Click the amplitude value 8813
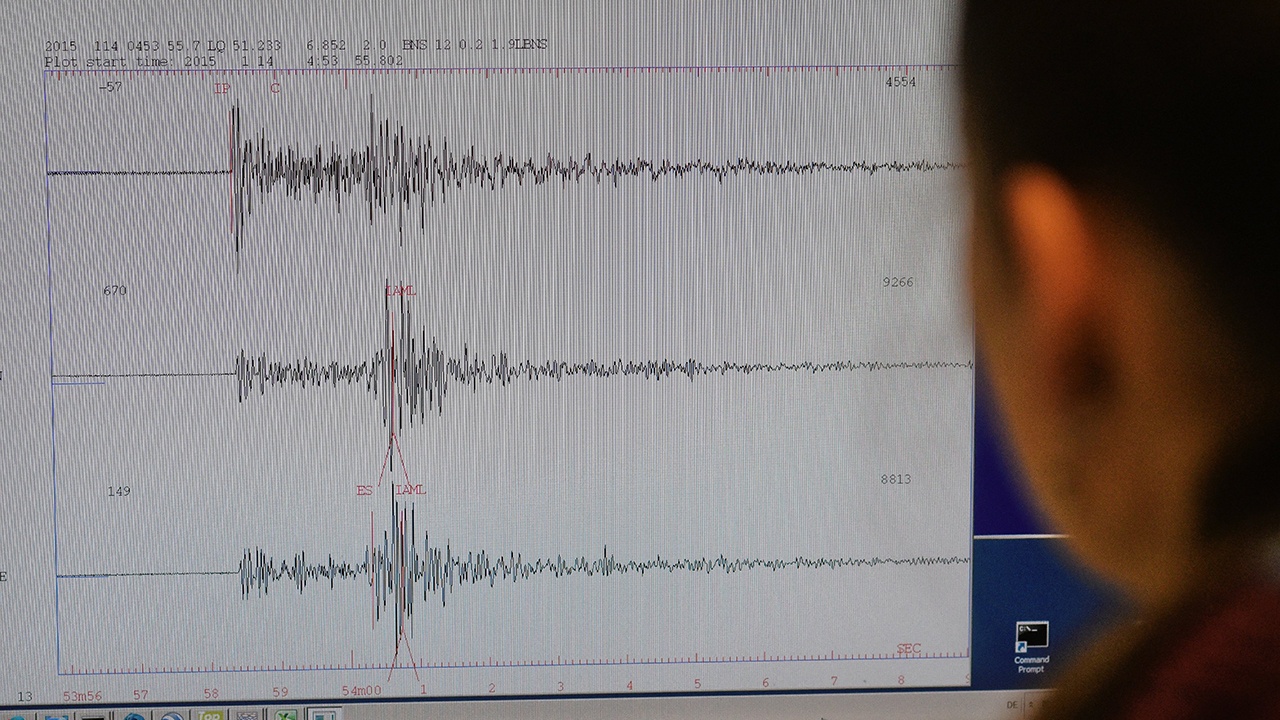The image size is (1280, 720). [x=895, y=480]
